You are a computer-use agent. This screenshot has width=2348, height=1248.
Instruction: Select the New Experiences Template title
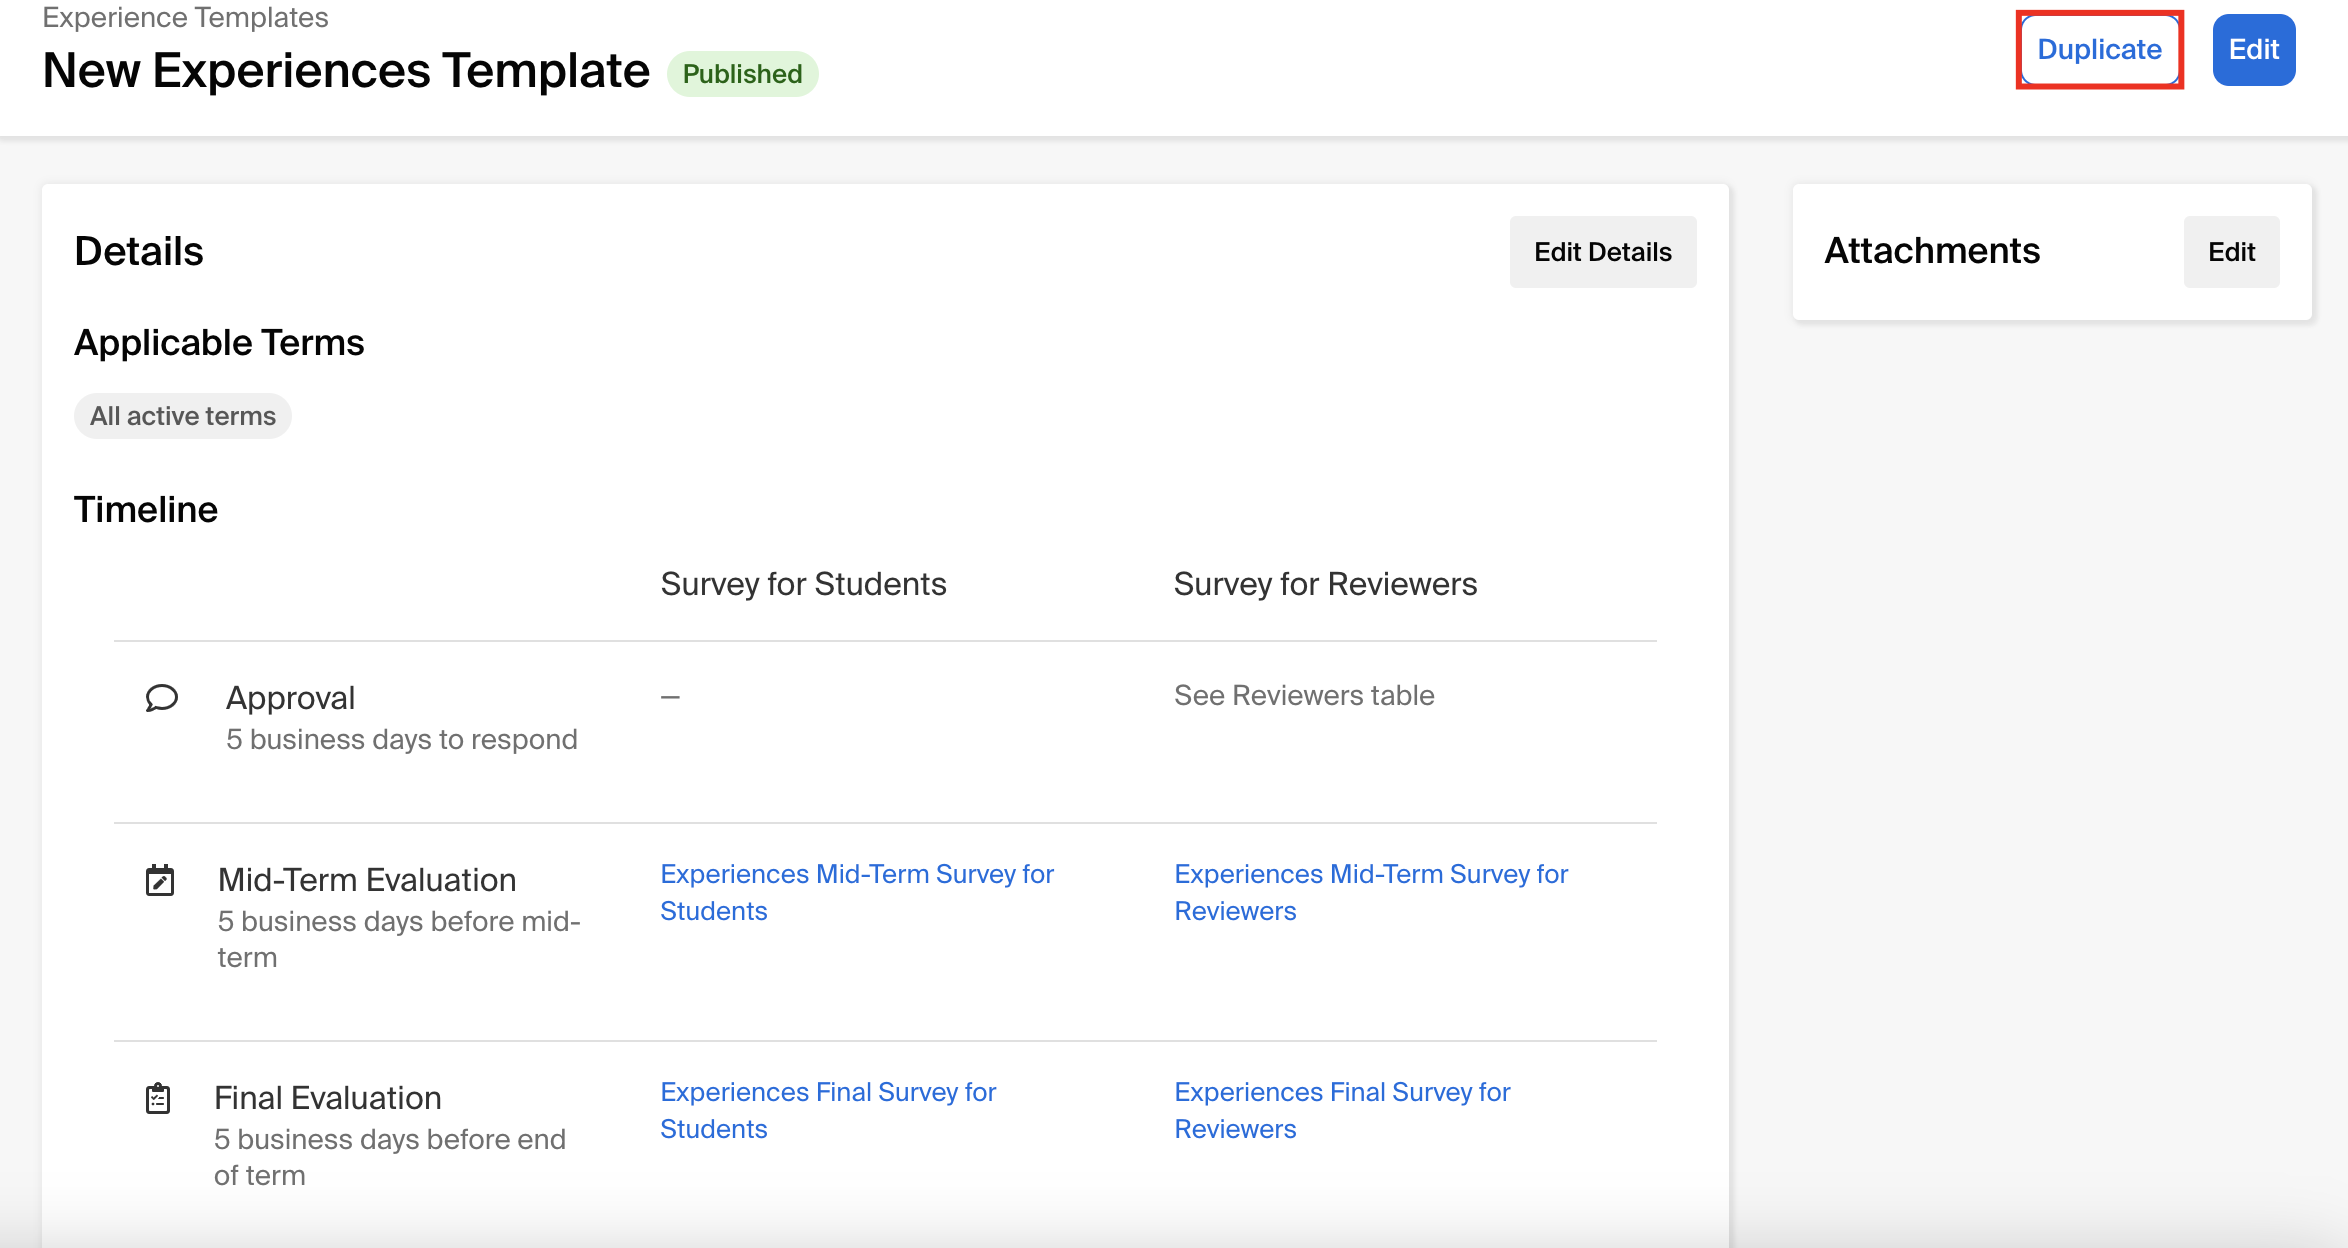click(346, 71)
